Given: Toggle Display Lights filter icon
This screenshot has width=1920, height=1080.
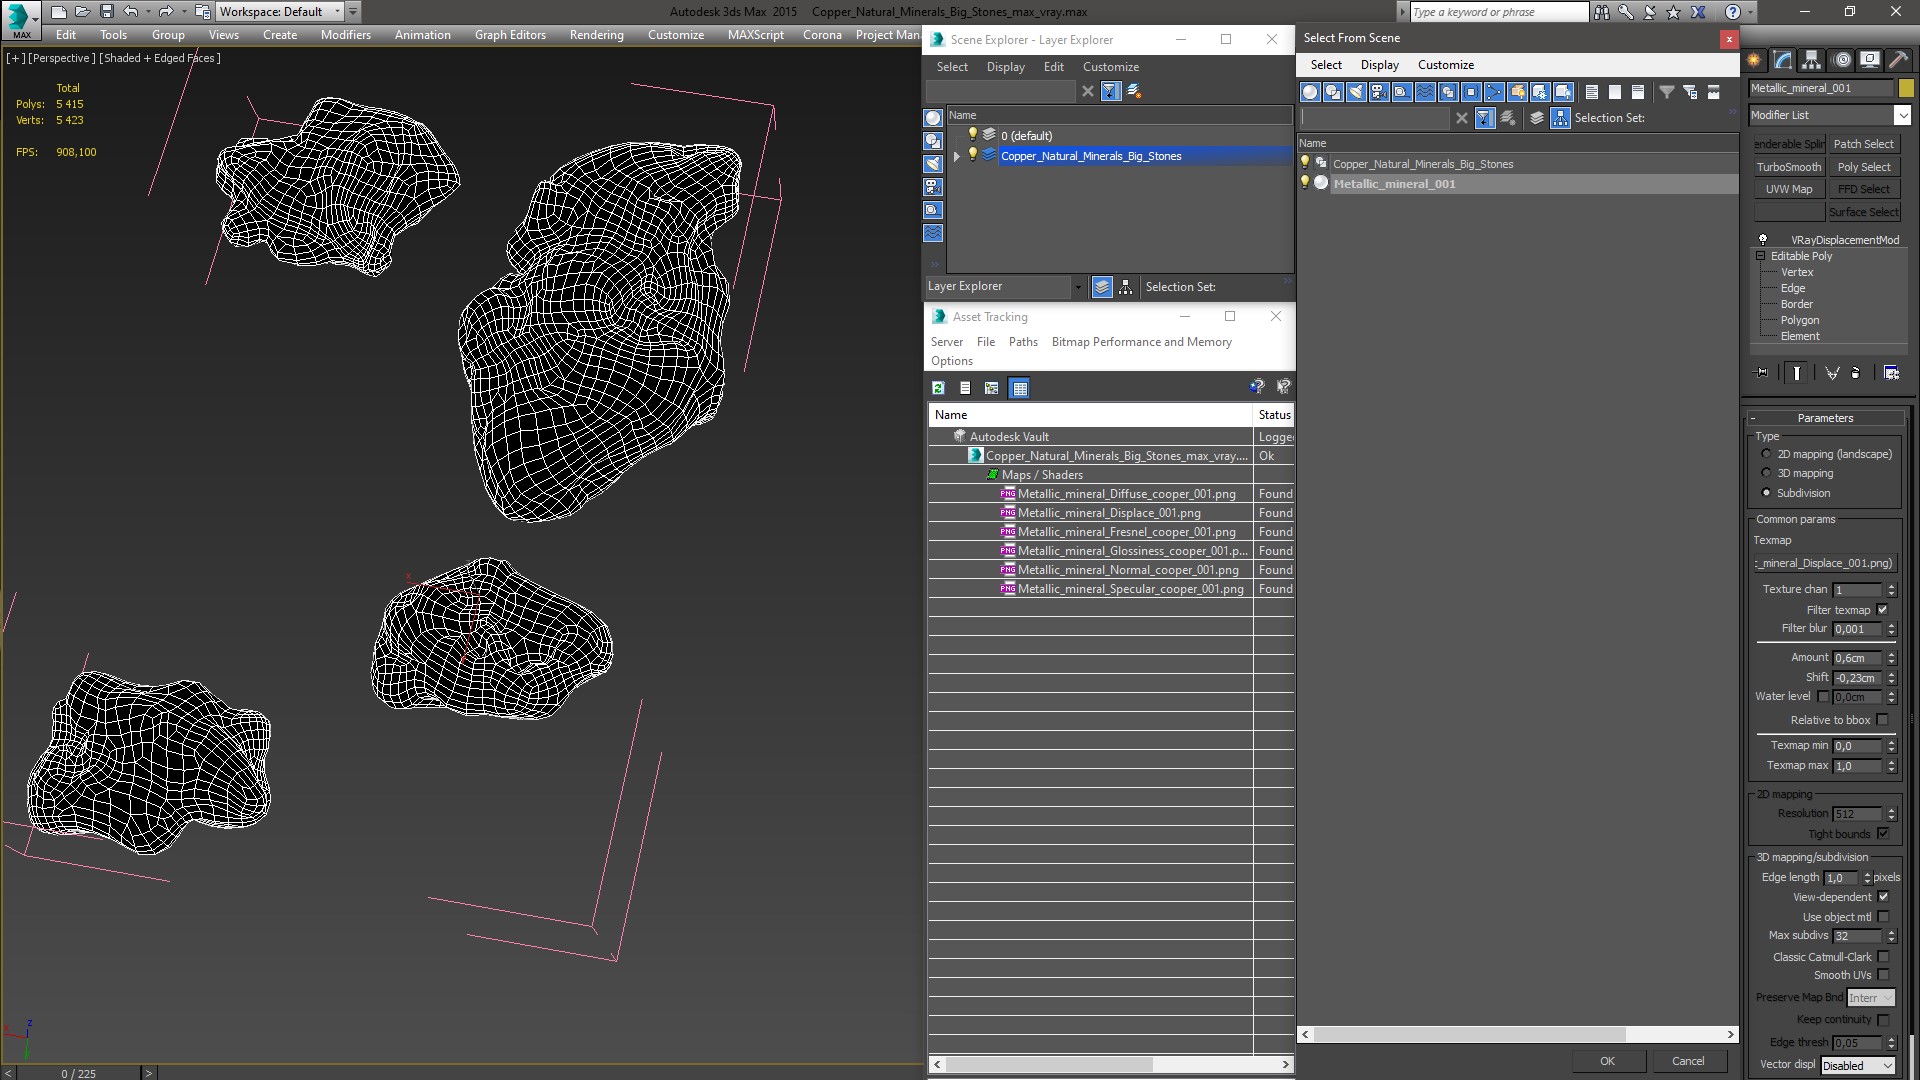Looking at the screenshot, I should [1356, 92].
